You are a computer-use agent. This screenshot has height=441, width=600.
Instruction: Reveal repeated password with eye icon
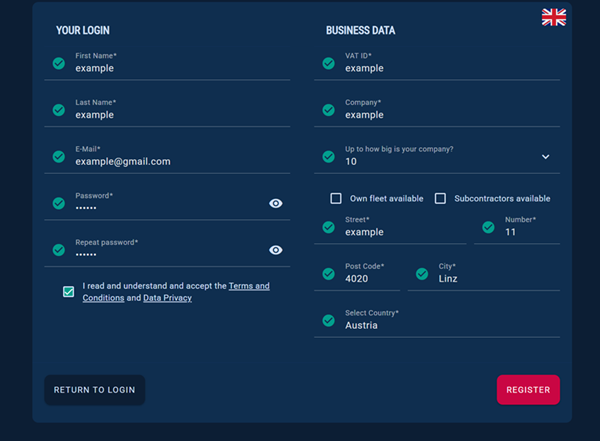tap(276, 250)
